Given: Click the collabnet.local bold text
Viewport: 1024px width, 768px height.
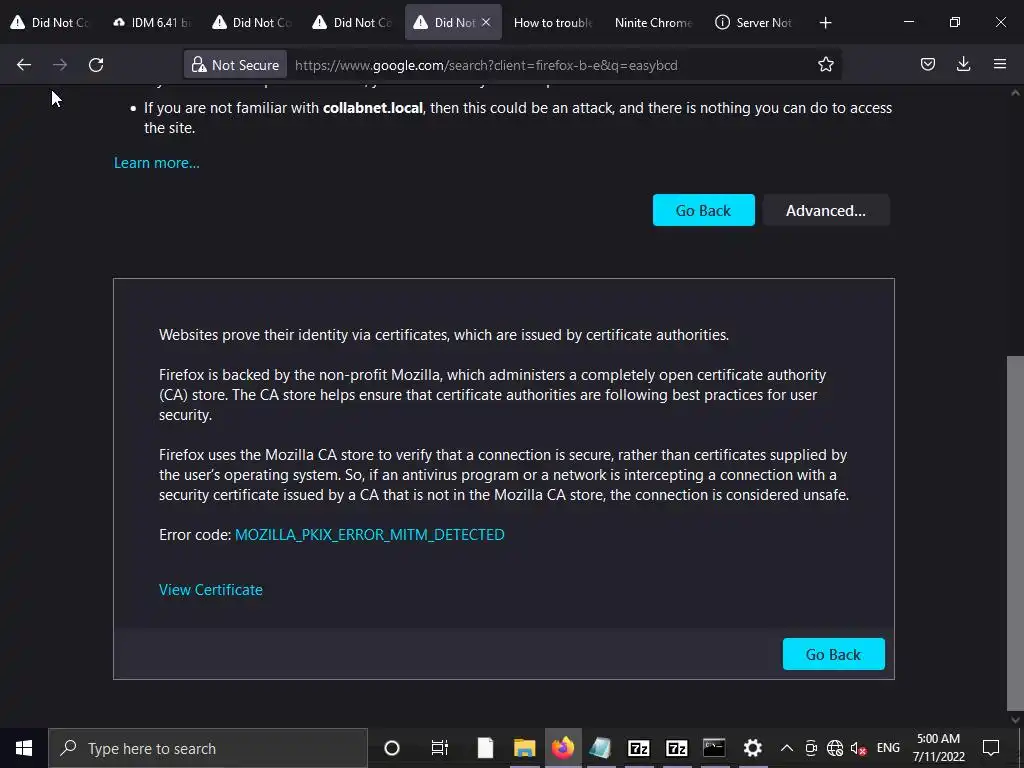Looking at the screenshot, I should [x=373, y=108].
